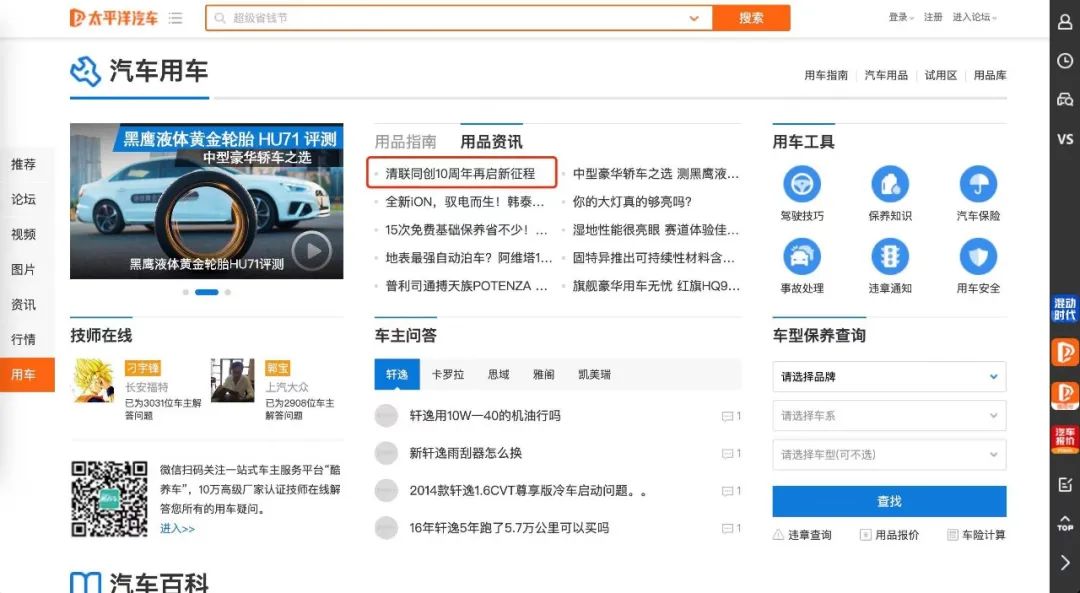Open the 用车安全 shield icon
Image resolution: width=1080 pixels, height=593 pixels.
coord(978,256)
